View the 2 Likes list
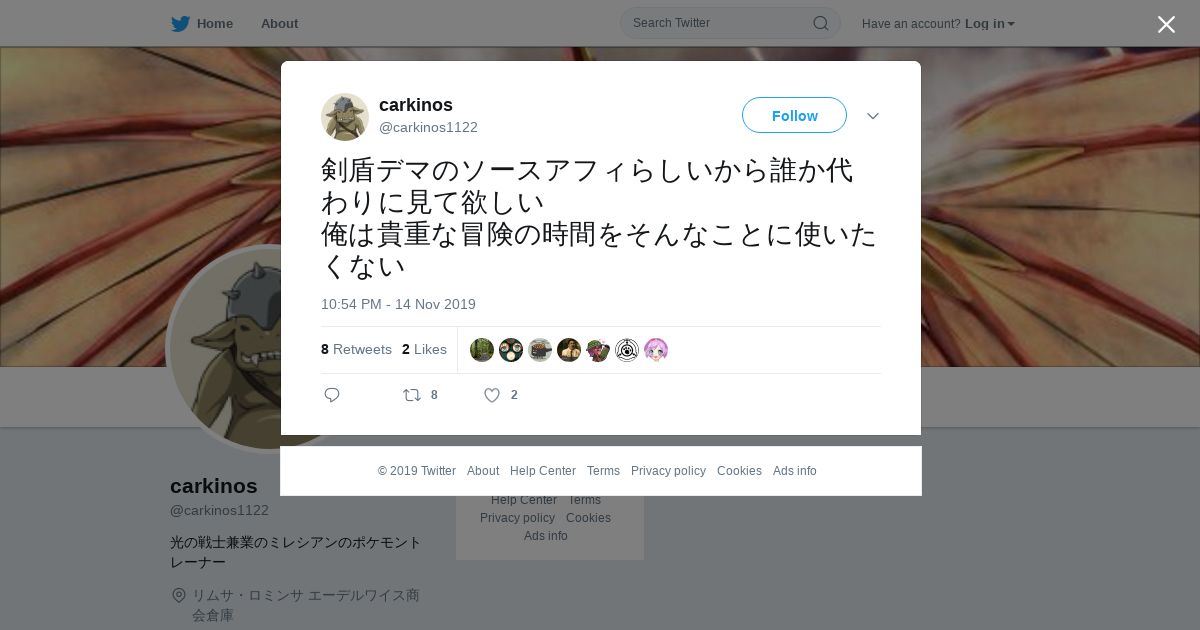The width and height of the screenshot is (1200, 630). (x=424, y=349)
